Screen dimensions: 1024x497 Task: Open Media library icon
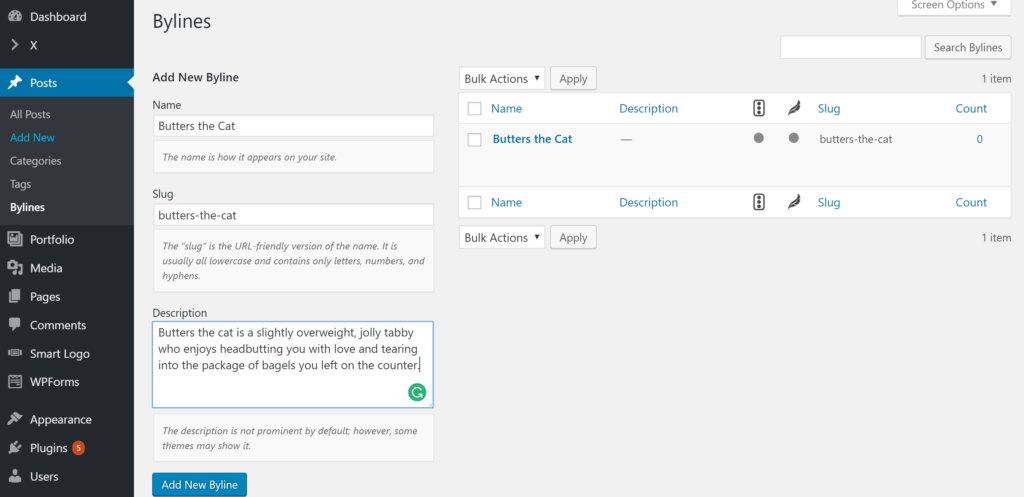click(15, 268)
